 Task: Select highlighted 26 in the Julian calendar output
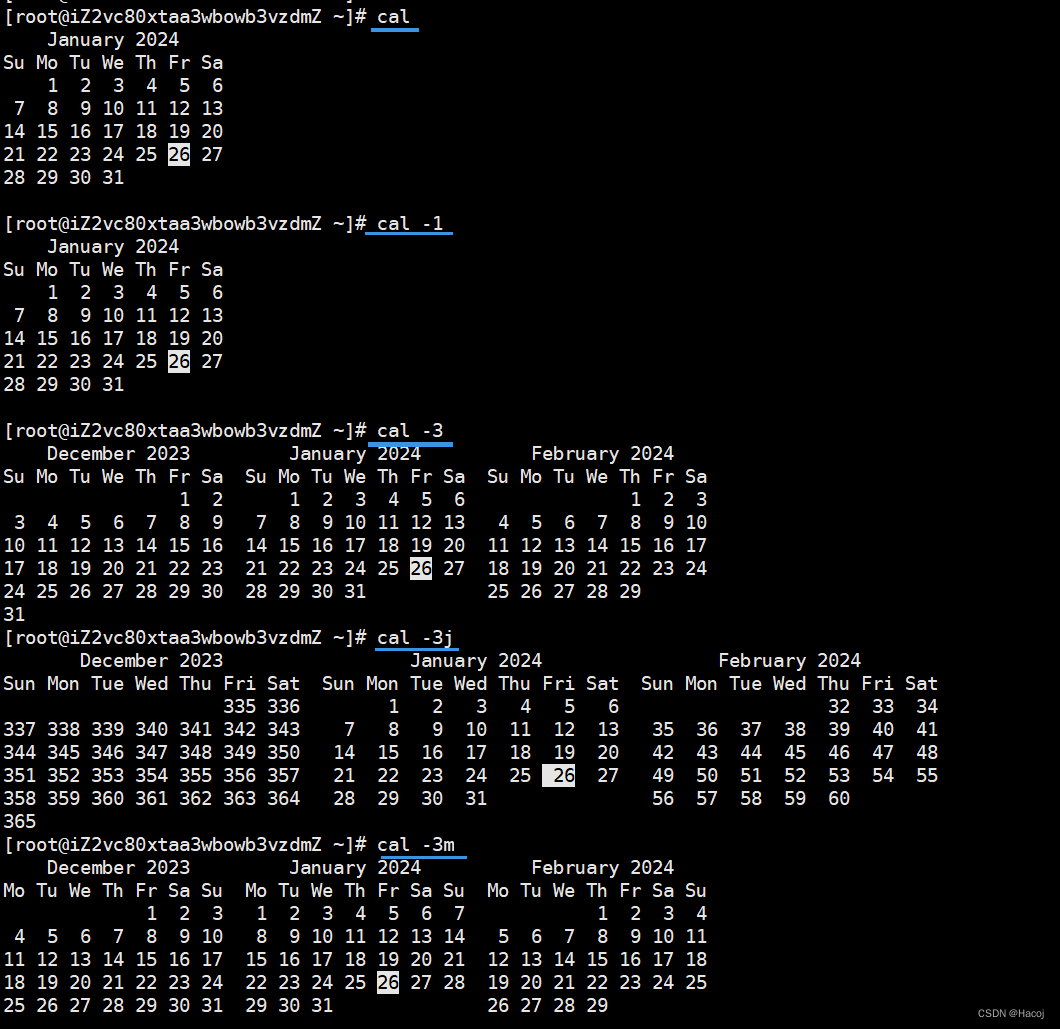pyautogui.click(x=558, y=775)
